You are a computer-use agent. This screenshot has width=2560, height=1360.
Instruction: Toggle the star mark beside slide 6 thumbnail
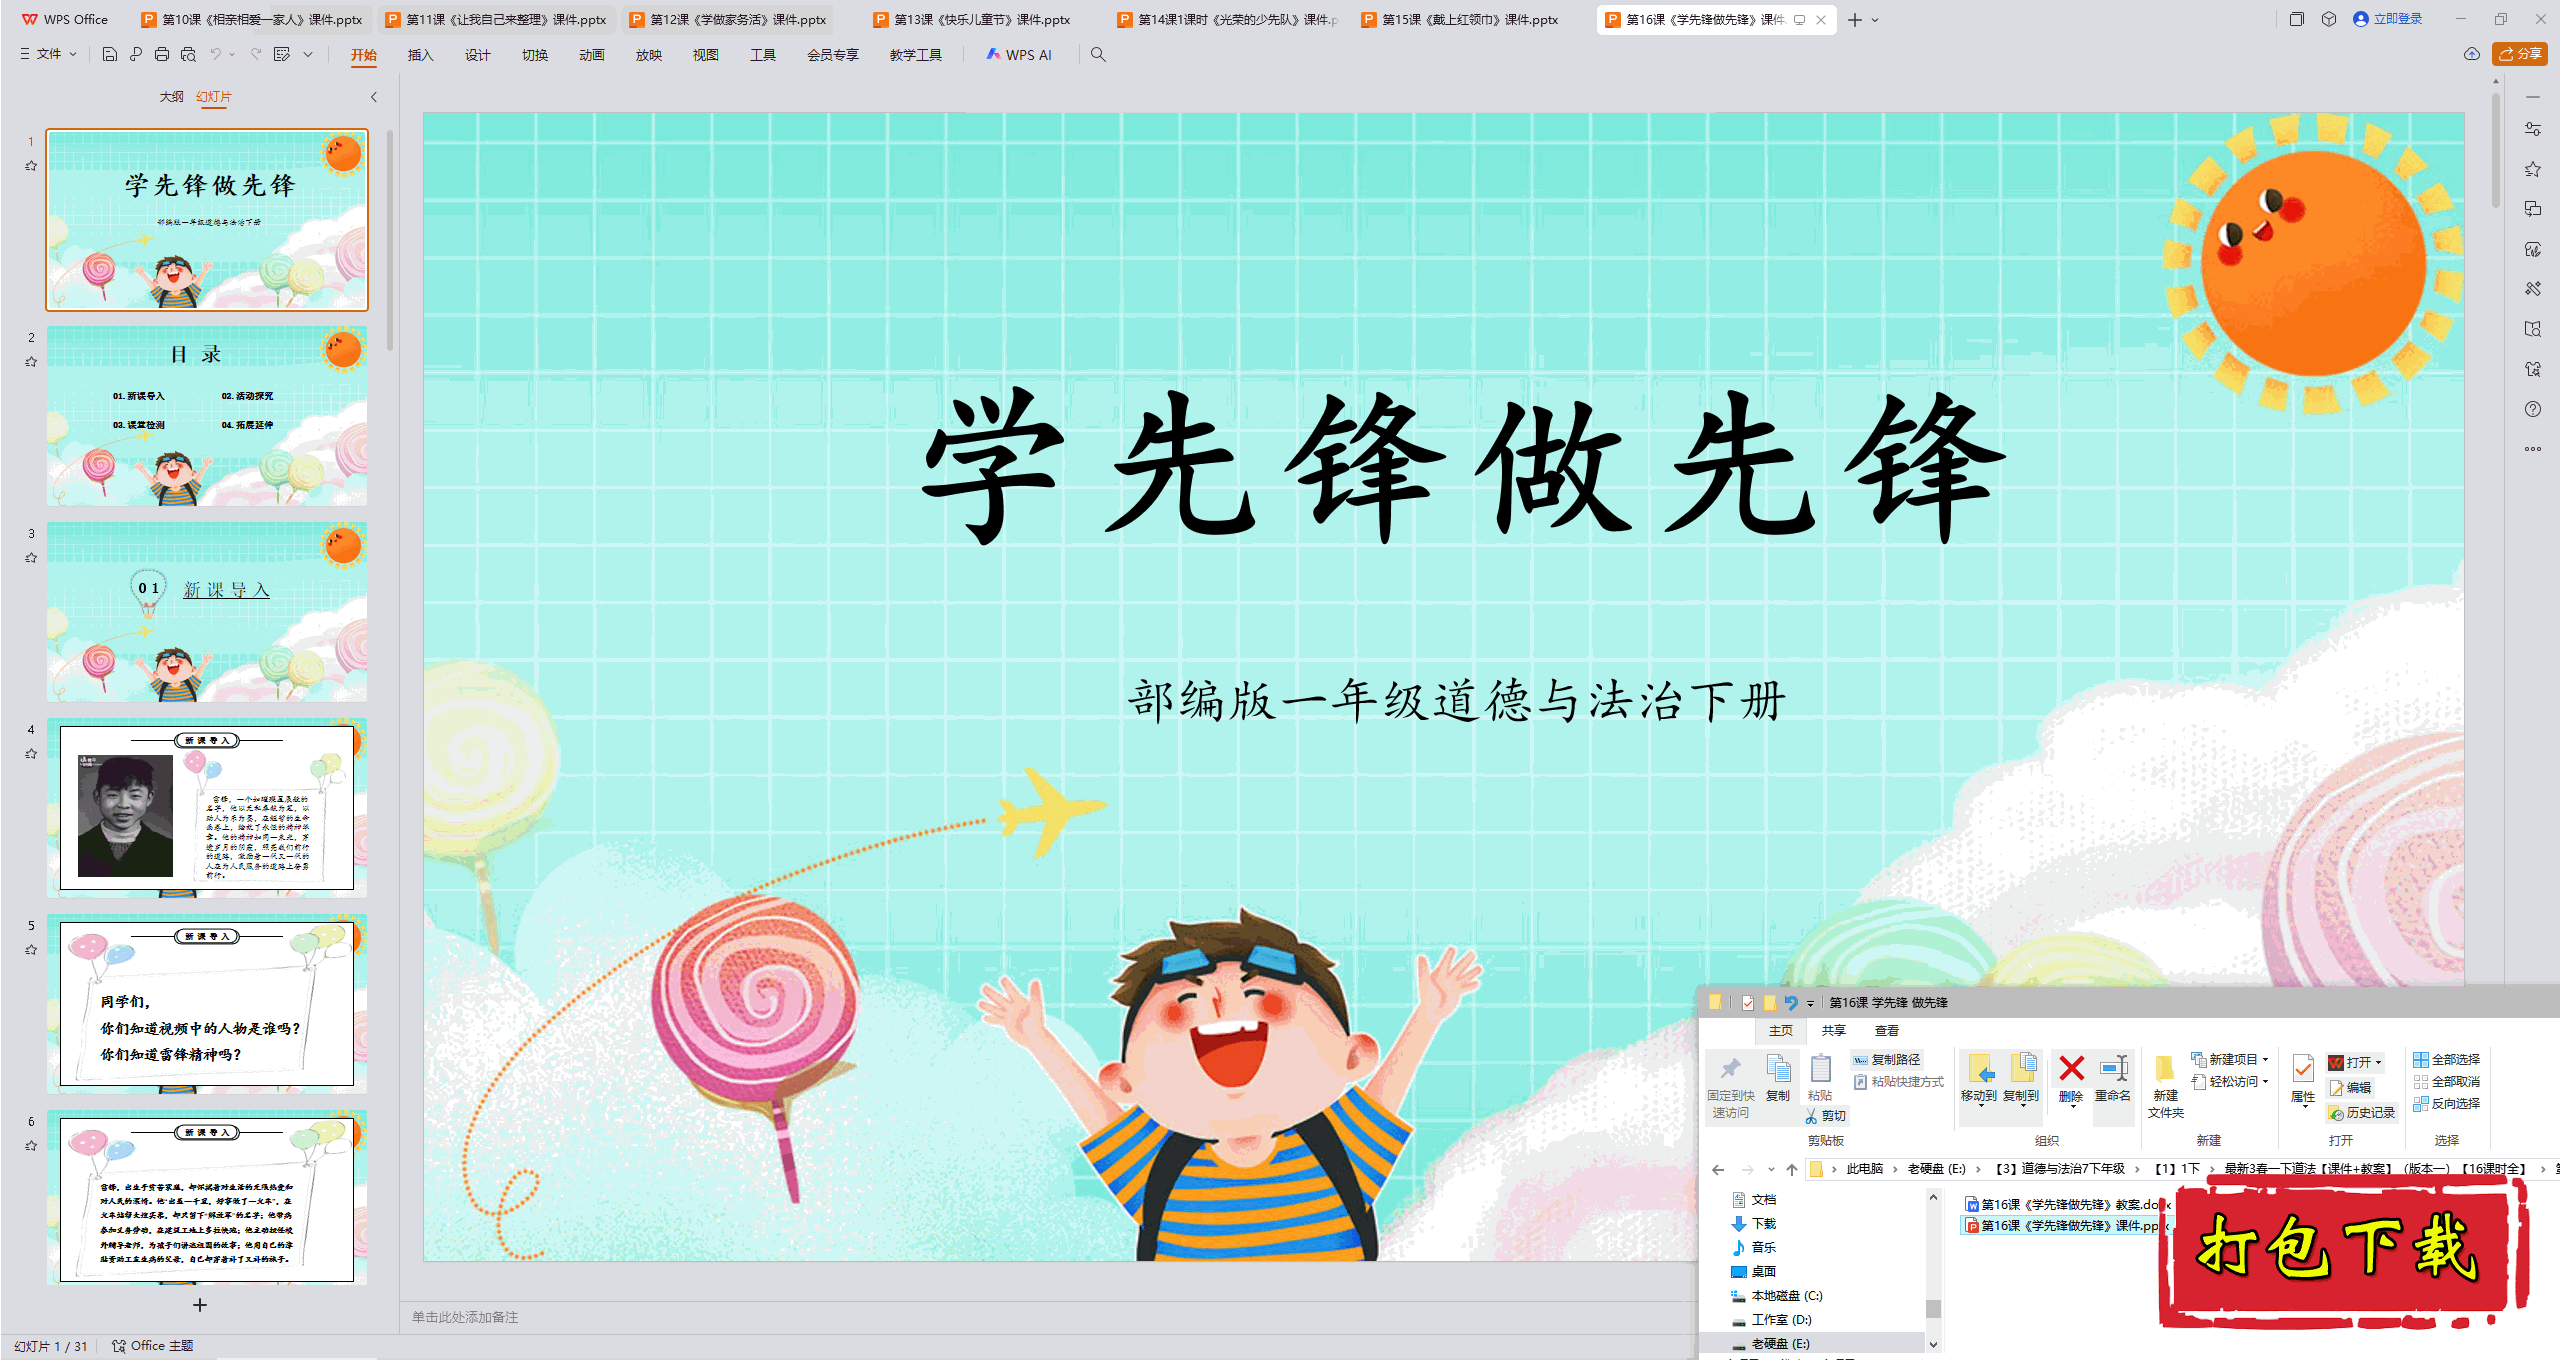pyautogui.click(x=31, y=1146)
